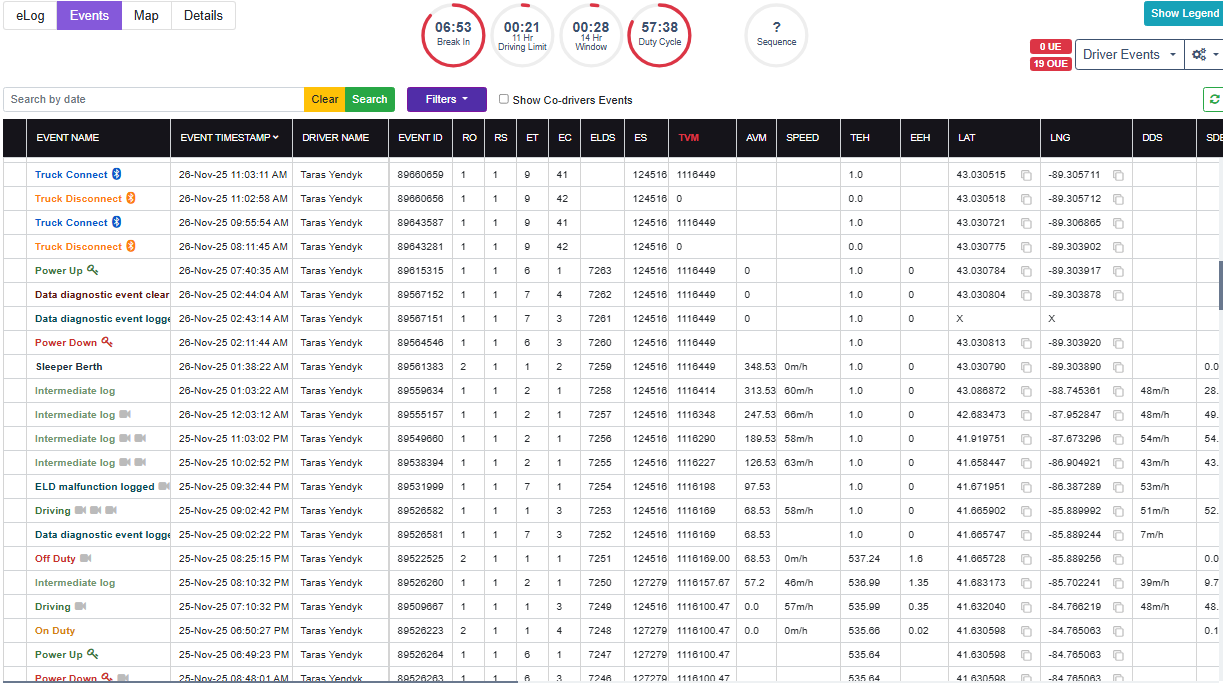The width and height of the screenshot is (1223, 683).
Task: Click the green Search button
Action: (x=370, y=99)
